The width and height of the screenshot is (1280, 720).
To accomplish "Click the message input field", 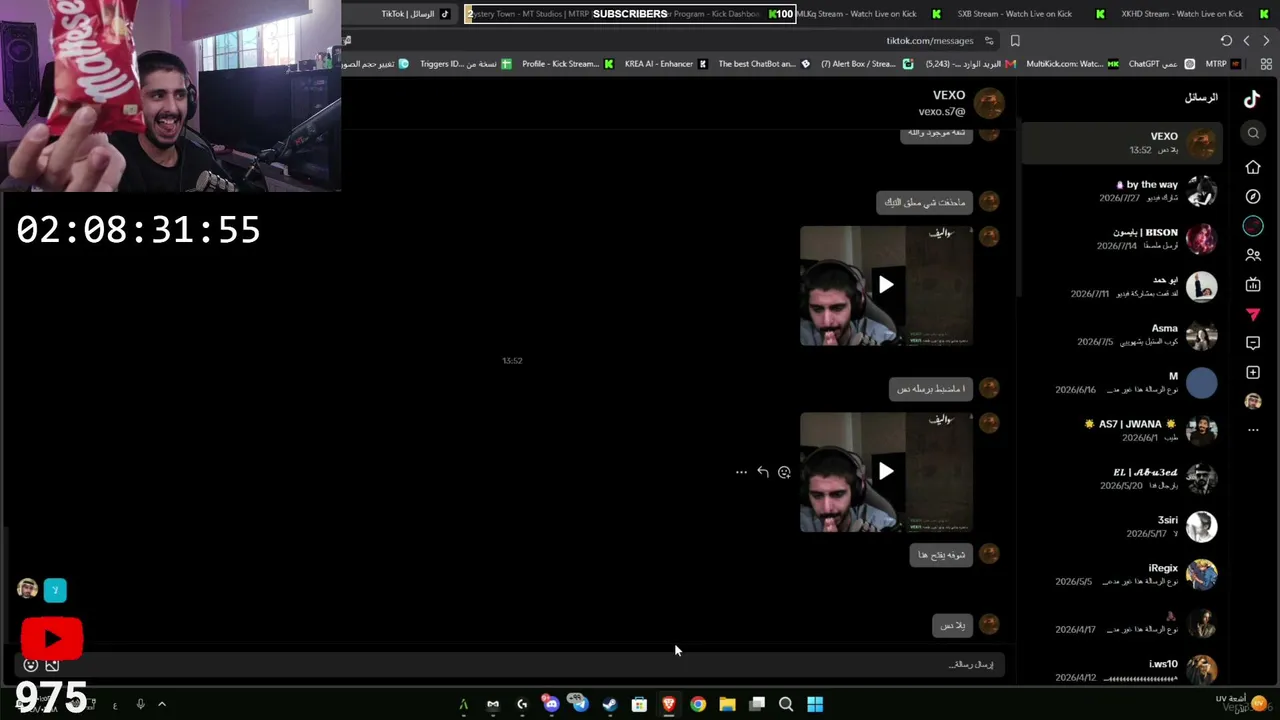I will coord(510,665).
